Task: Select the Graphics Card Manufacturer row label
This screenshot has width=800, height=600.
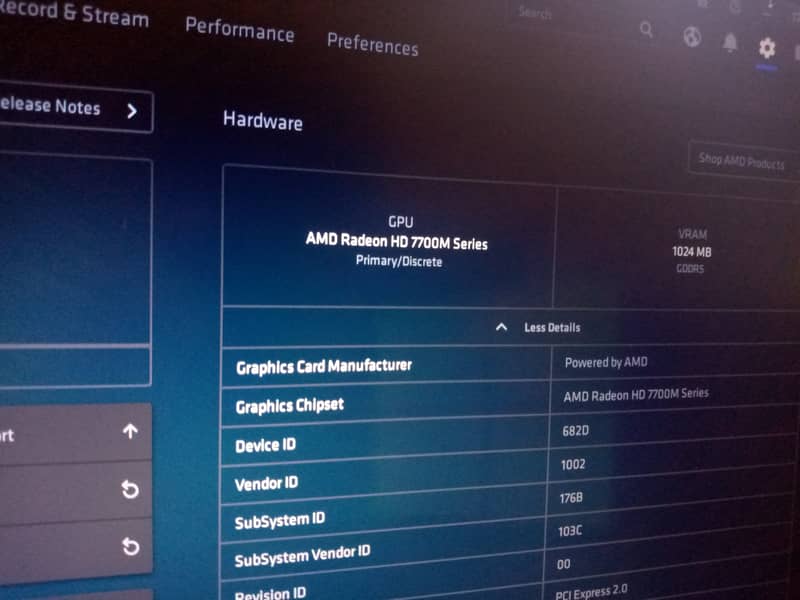Action: (323, 366)
